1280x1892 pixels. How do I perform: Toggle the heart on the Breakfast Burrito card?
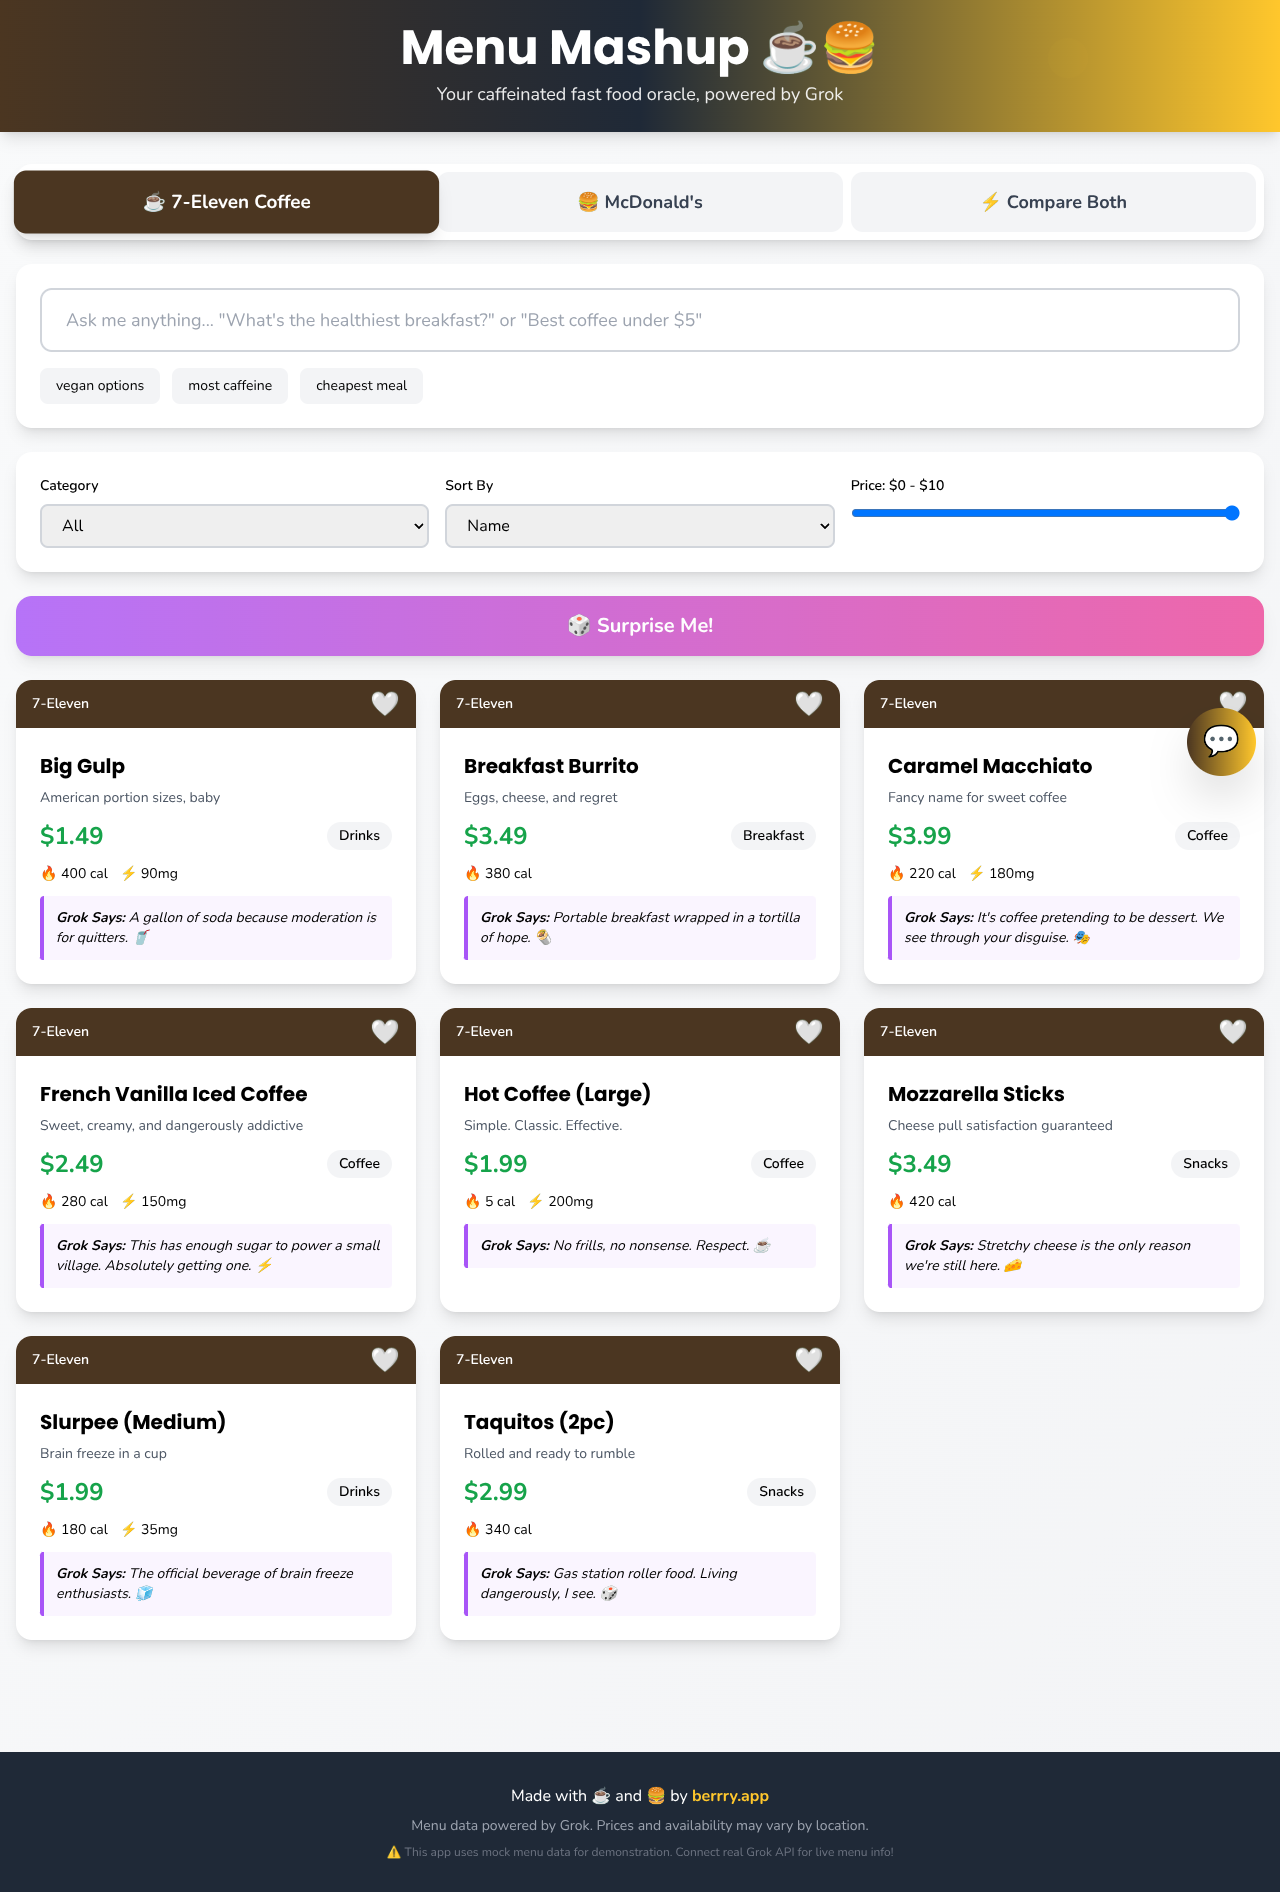(x=809, y=704)
